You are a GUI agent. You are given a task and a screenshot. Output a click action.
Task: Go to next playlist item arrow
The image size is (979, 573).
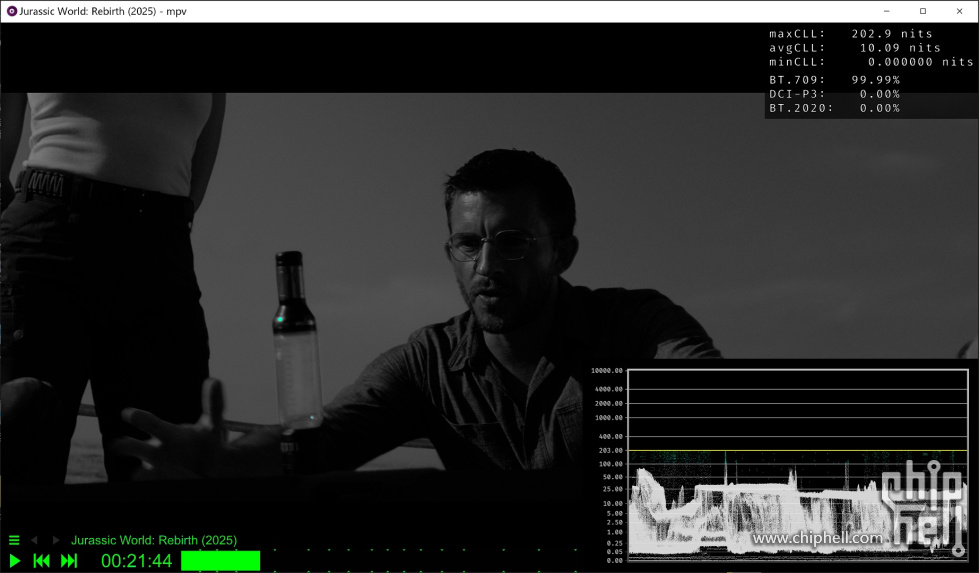click(56, 540)
